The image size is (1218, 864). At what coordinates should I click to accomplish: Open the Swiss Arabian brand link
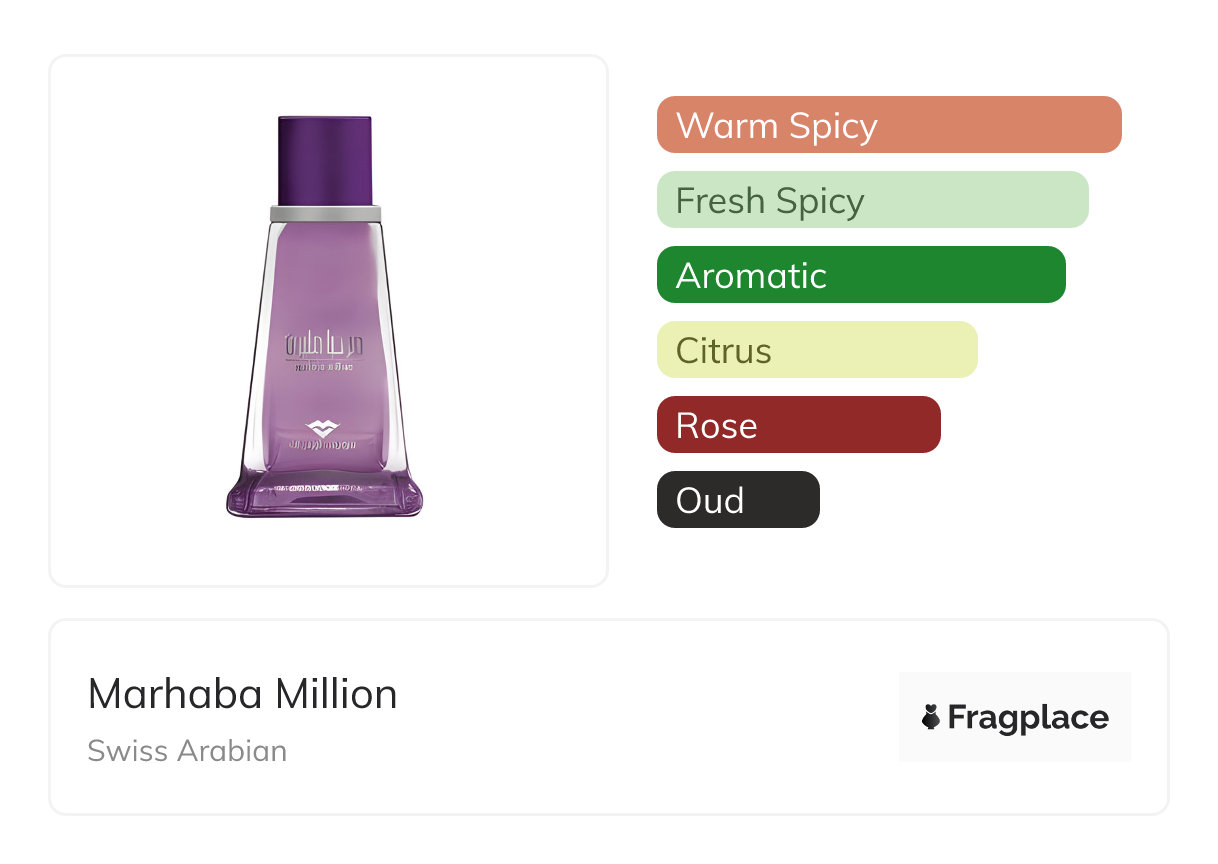187,751
